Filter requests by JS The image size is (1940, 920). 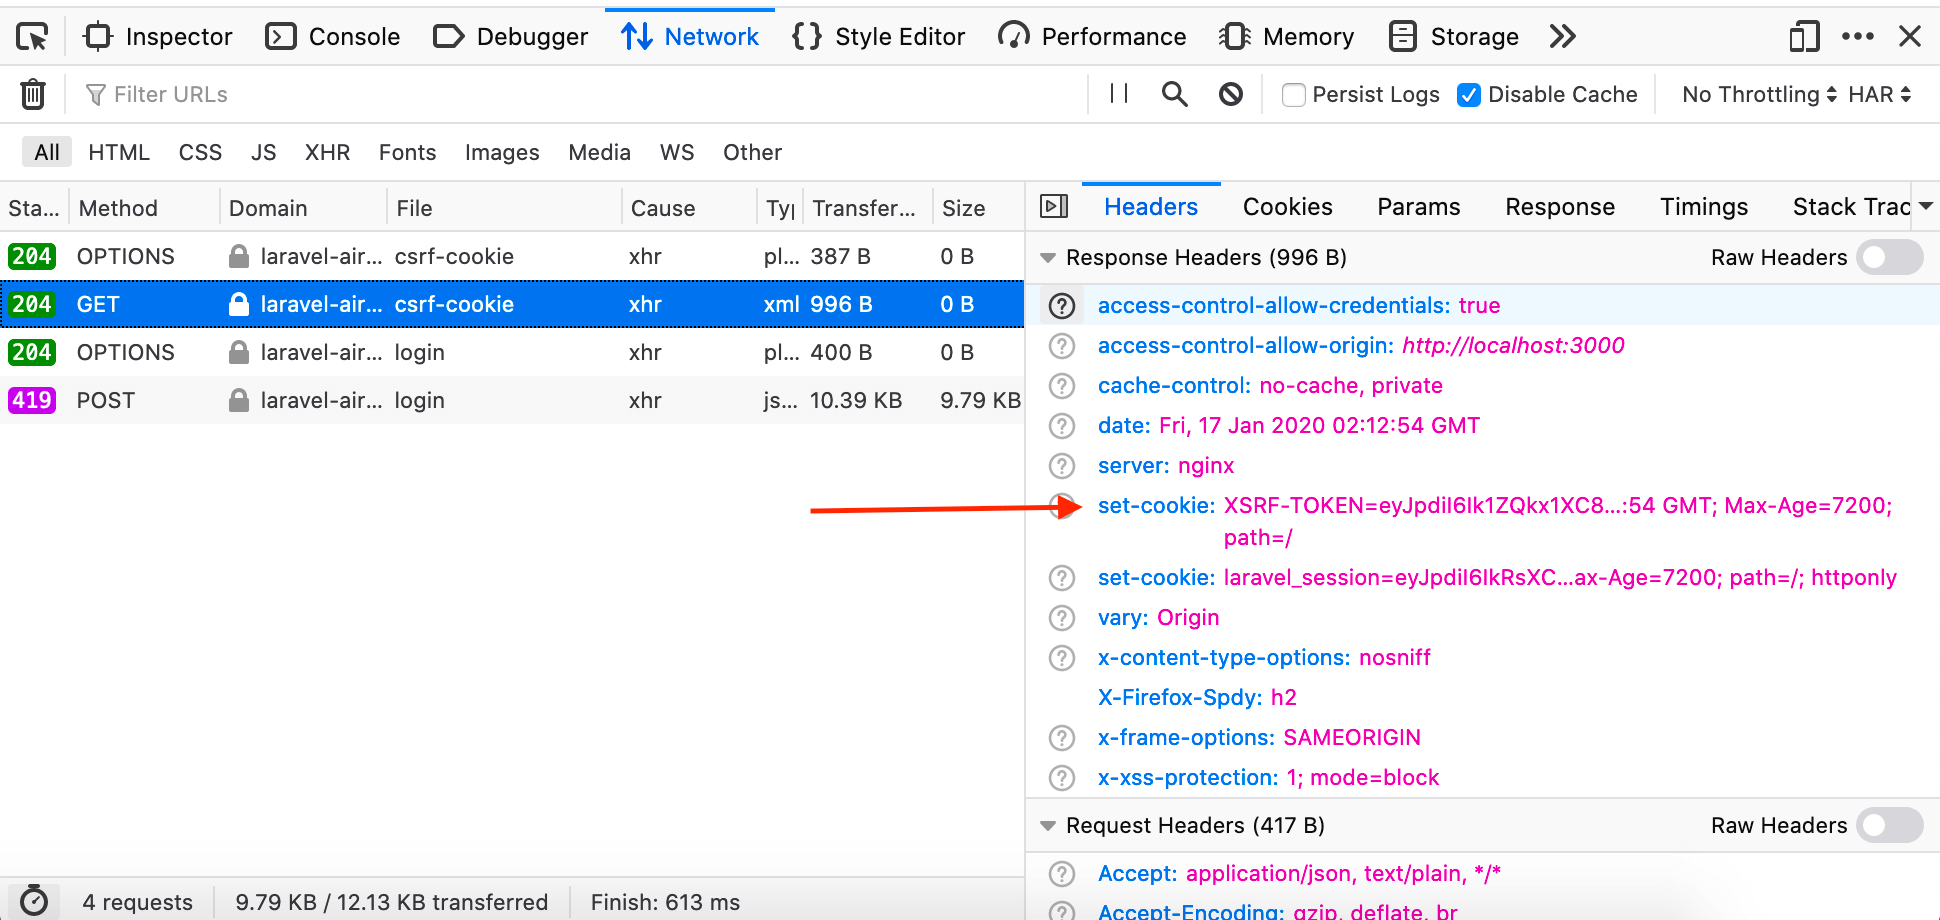(263, 152)
